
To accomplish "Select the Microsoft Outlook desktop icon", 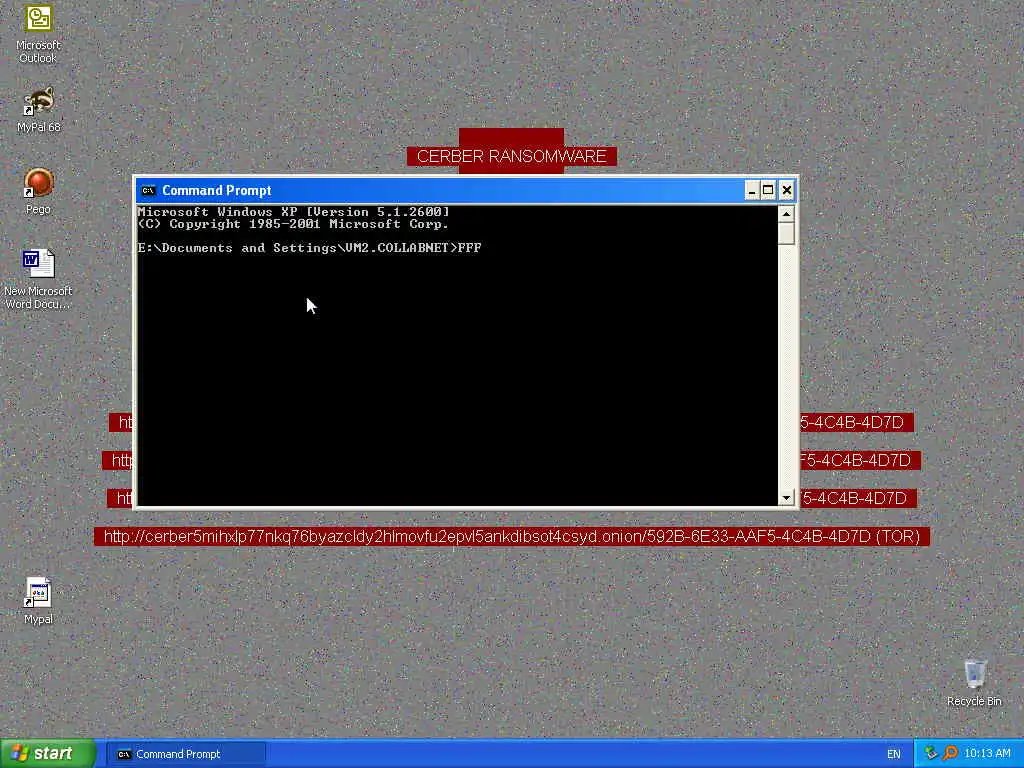I will click(x=38, y=34).
